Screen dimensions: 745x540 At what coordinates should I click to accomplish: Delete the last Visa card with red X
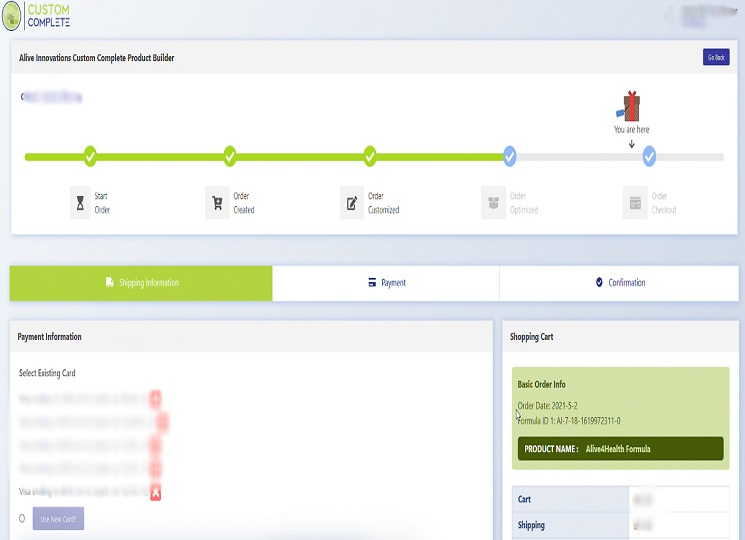155,492
